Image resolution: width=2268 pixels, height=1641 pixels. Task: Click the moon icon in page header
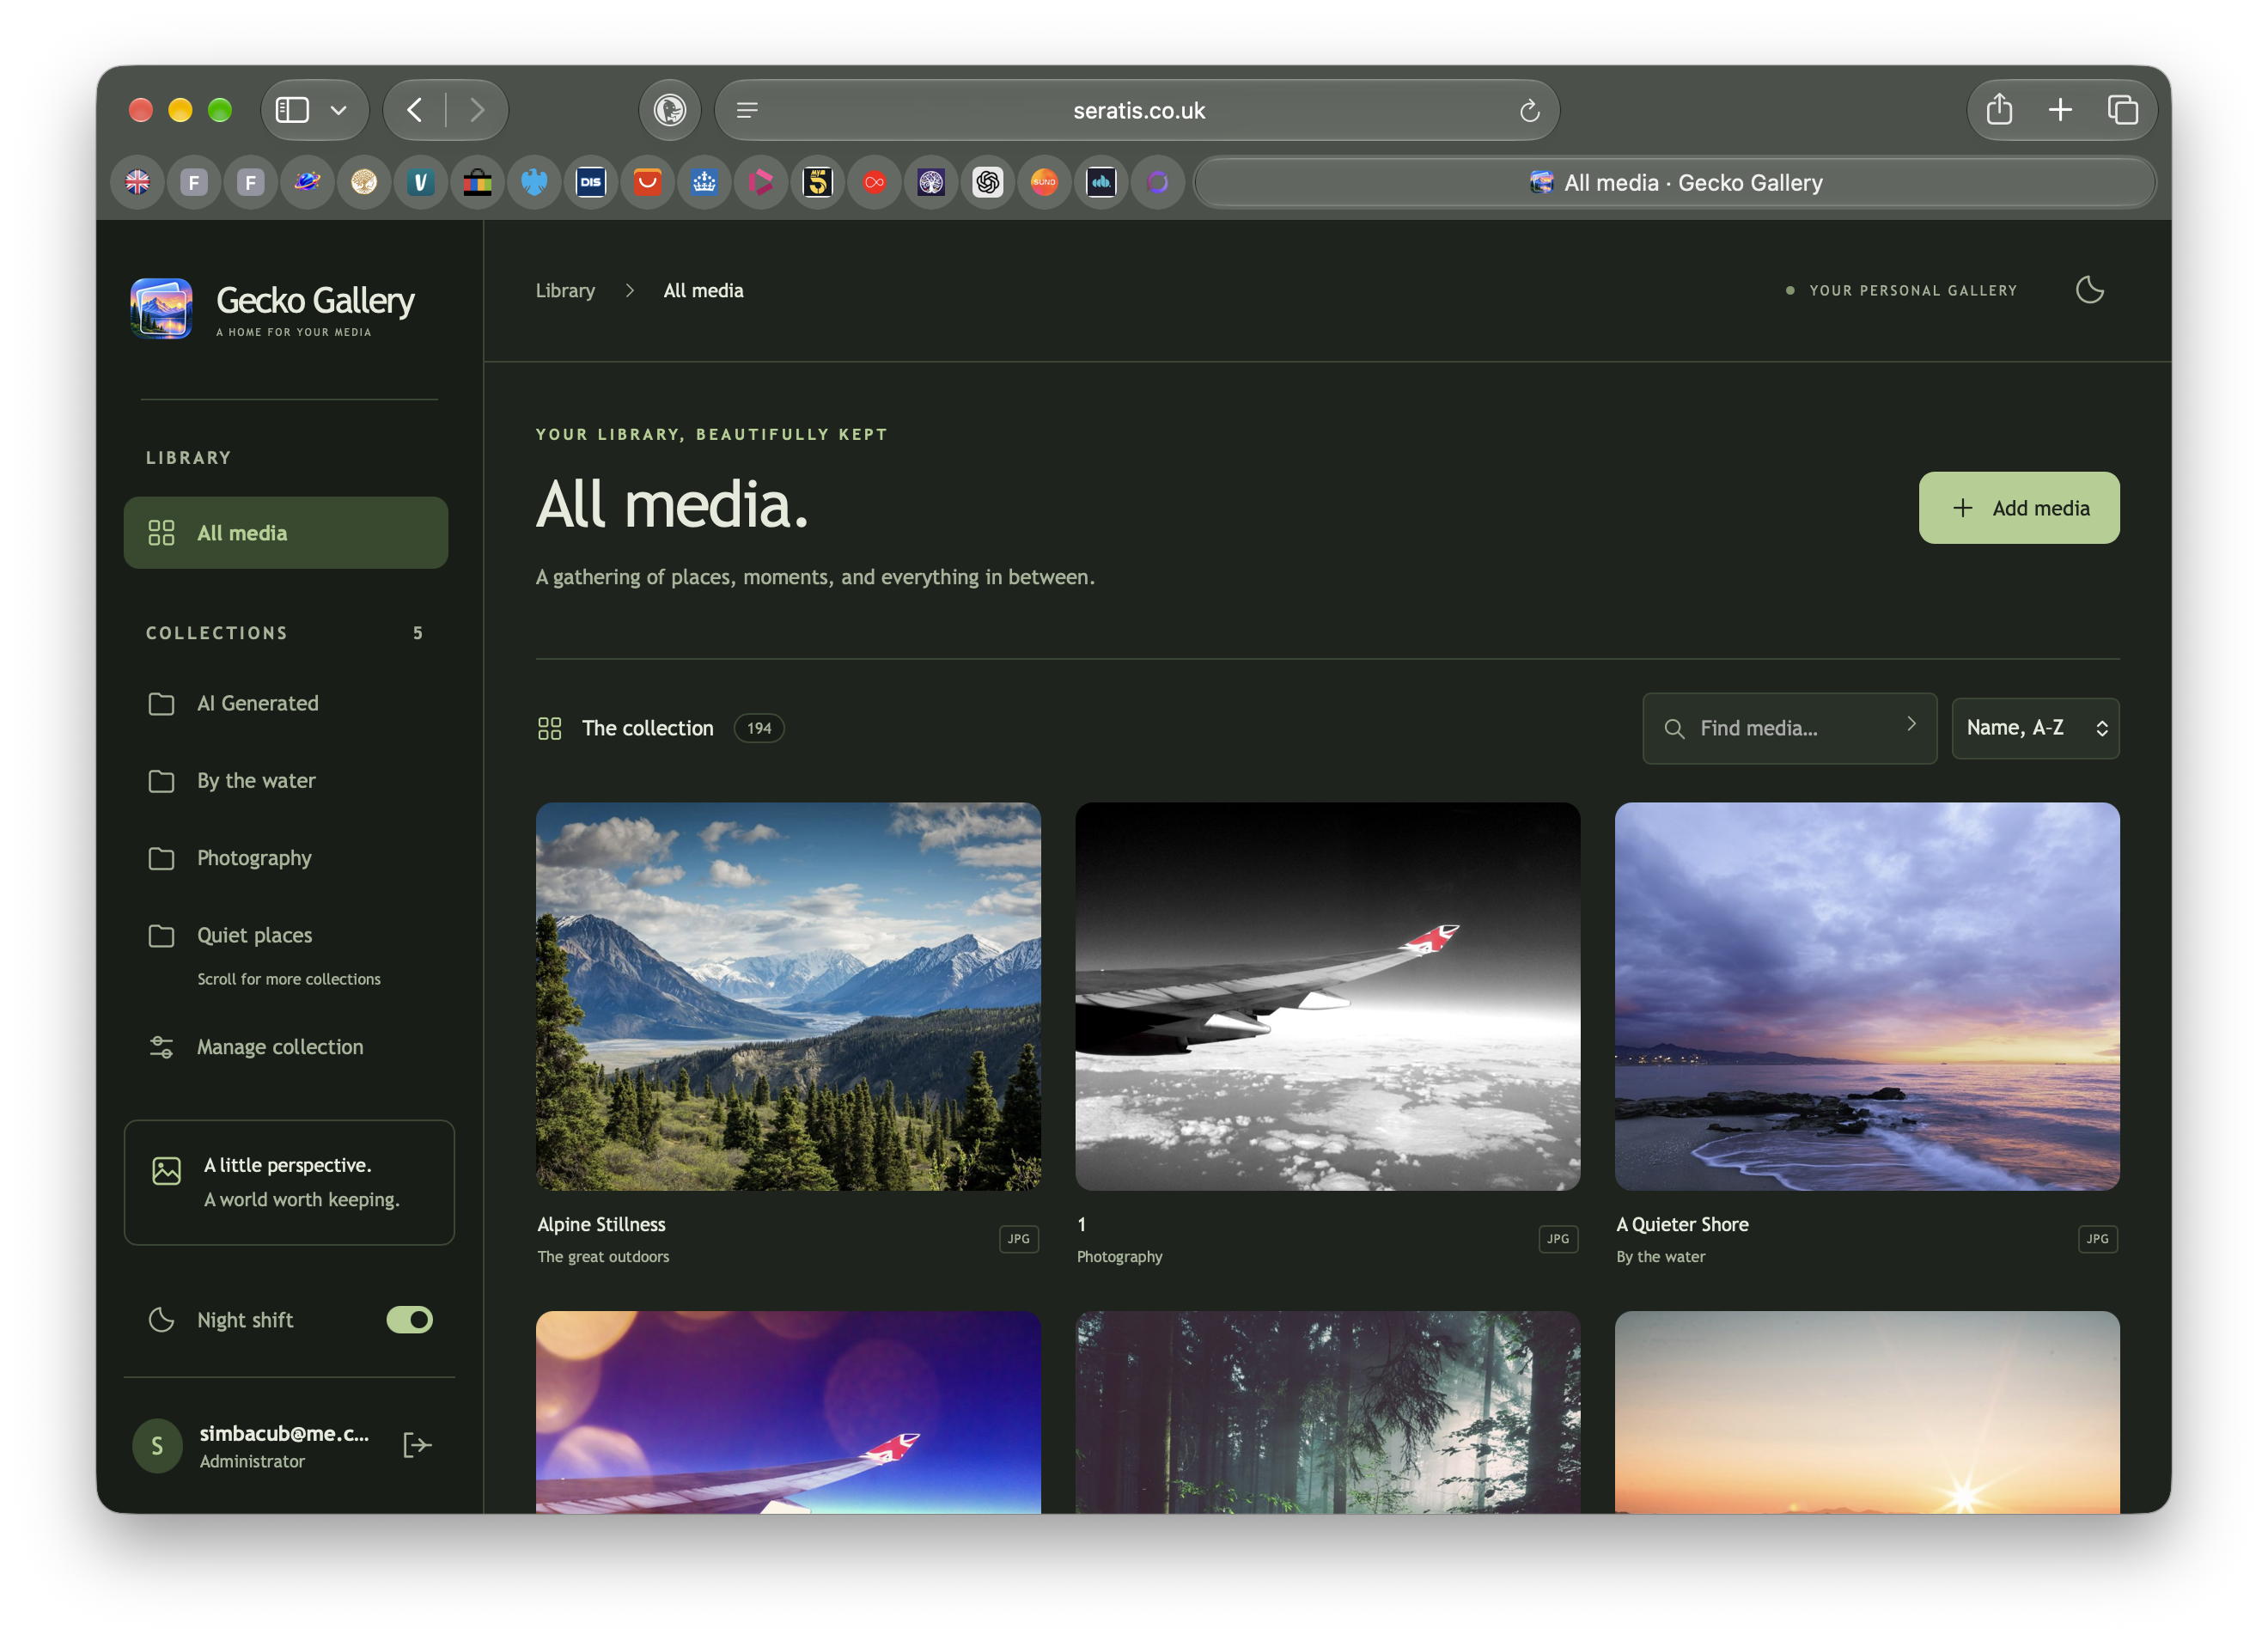click(2090, 290)
